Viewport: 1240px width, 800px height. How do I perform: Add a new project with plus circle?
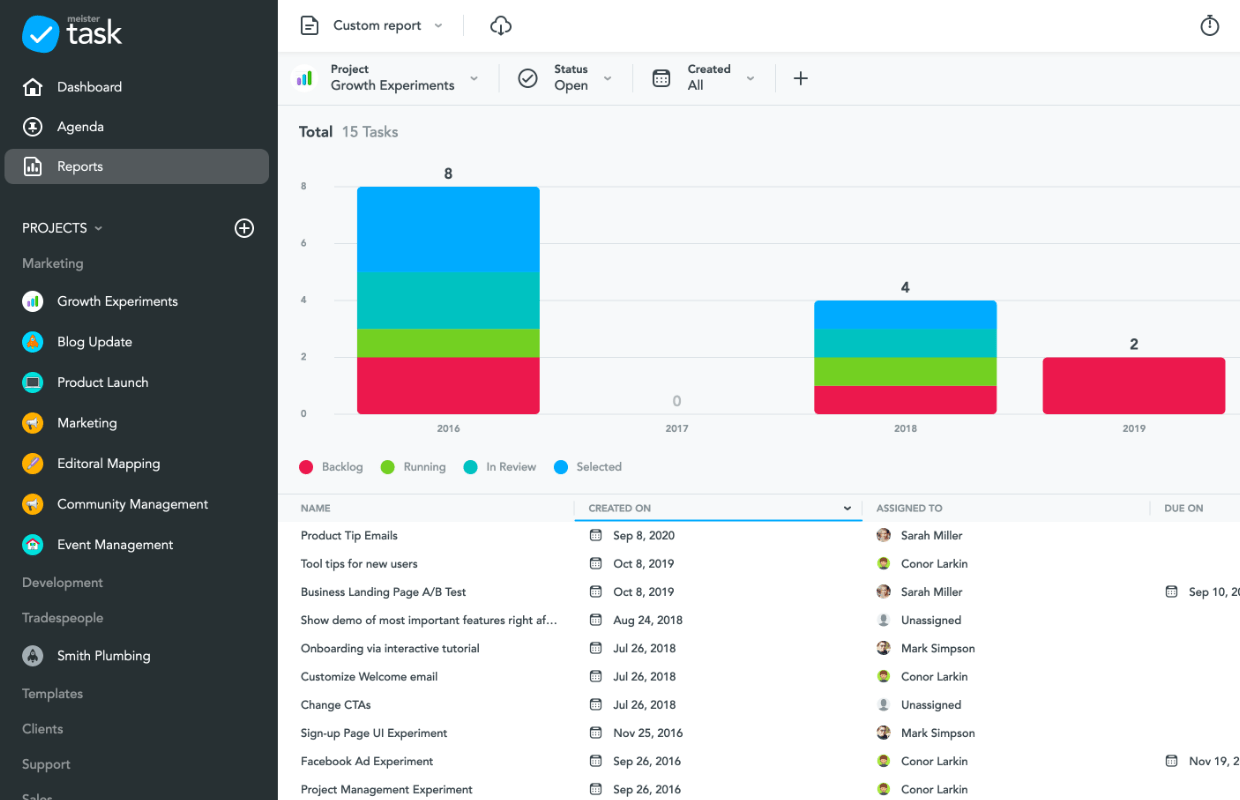click(244, 228)
